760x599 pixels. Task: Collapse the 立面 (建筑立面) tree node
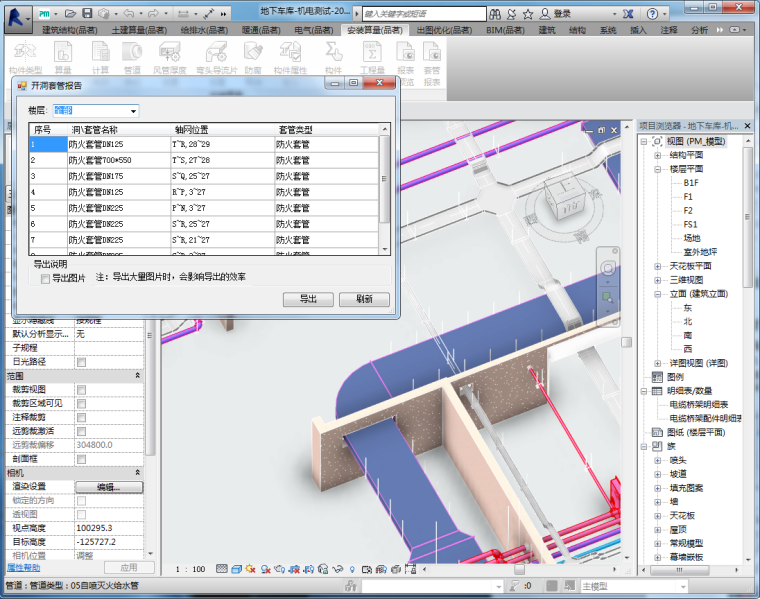point(658,294)
